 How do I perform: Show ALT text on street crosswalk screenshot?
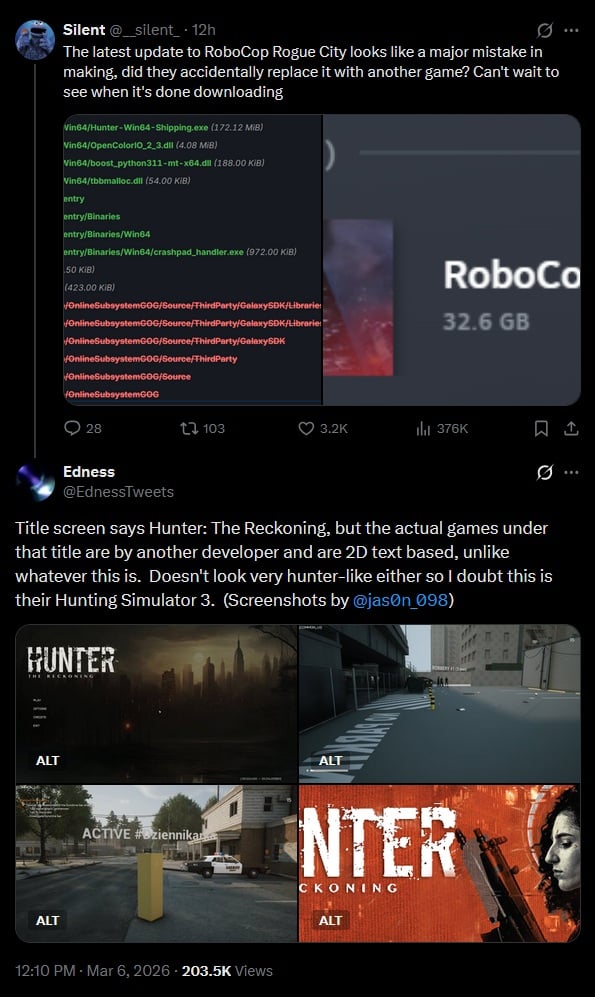click(x=331, y=760)
